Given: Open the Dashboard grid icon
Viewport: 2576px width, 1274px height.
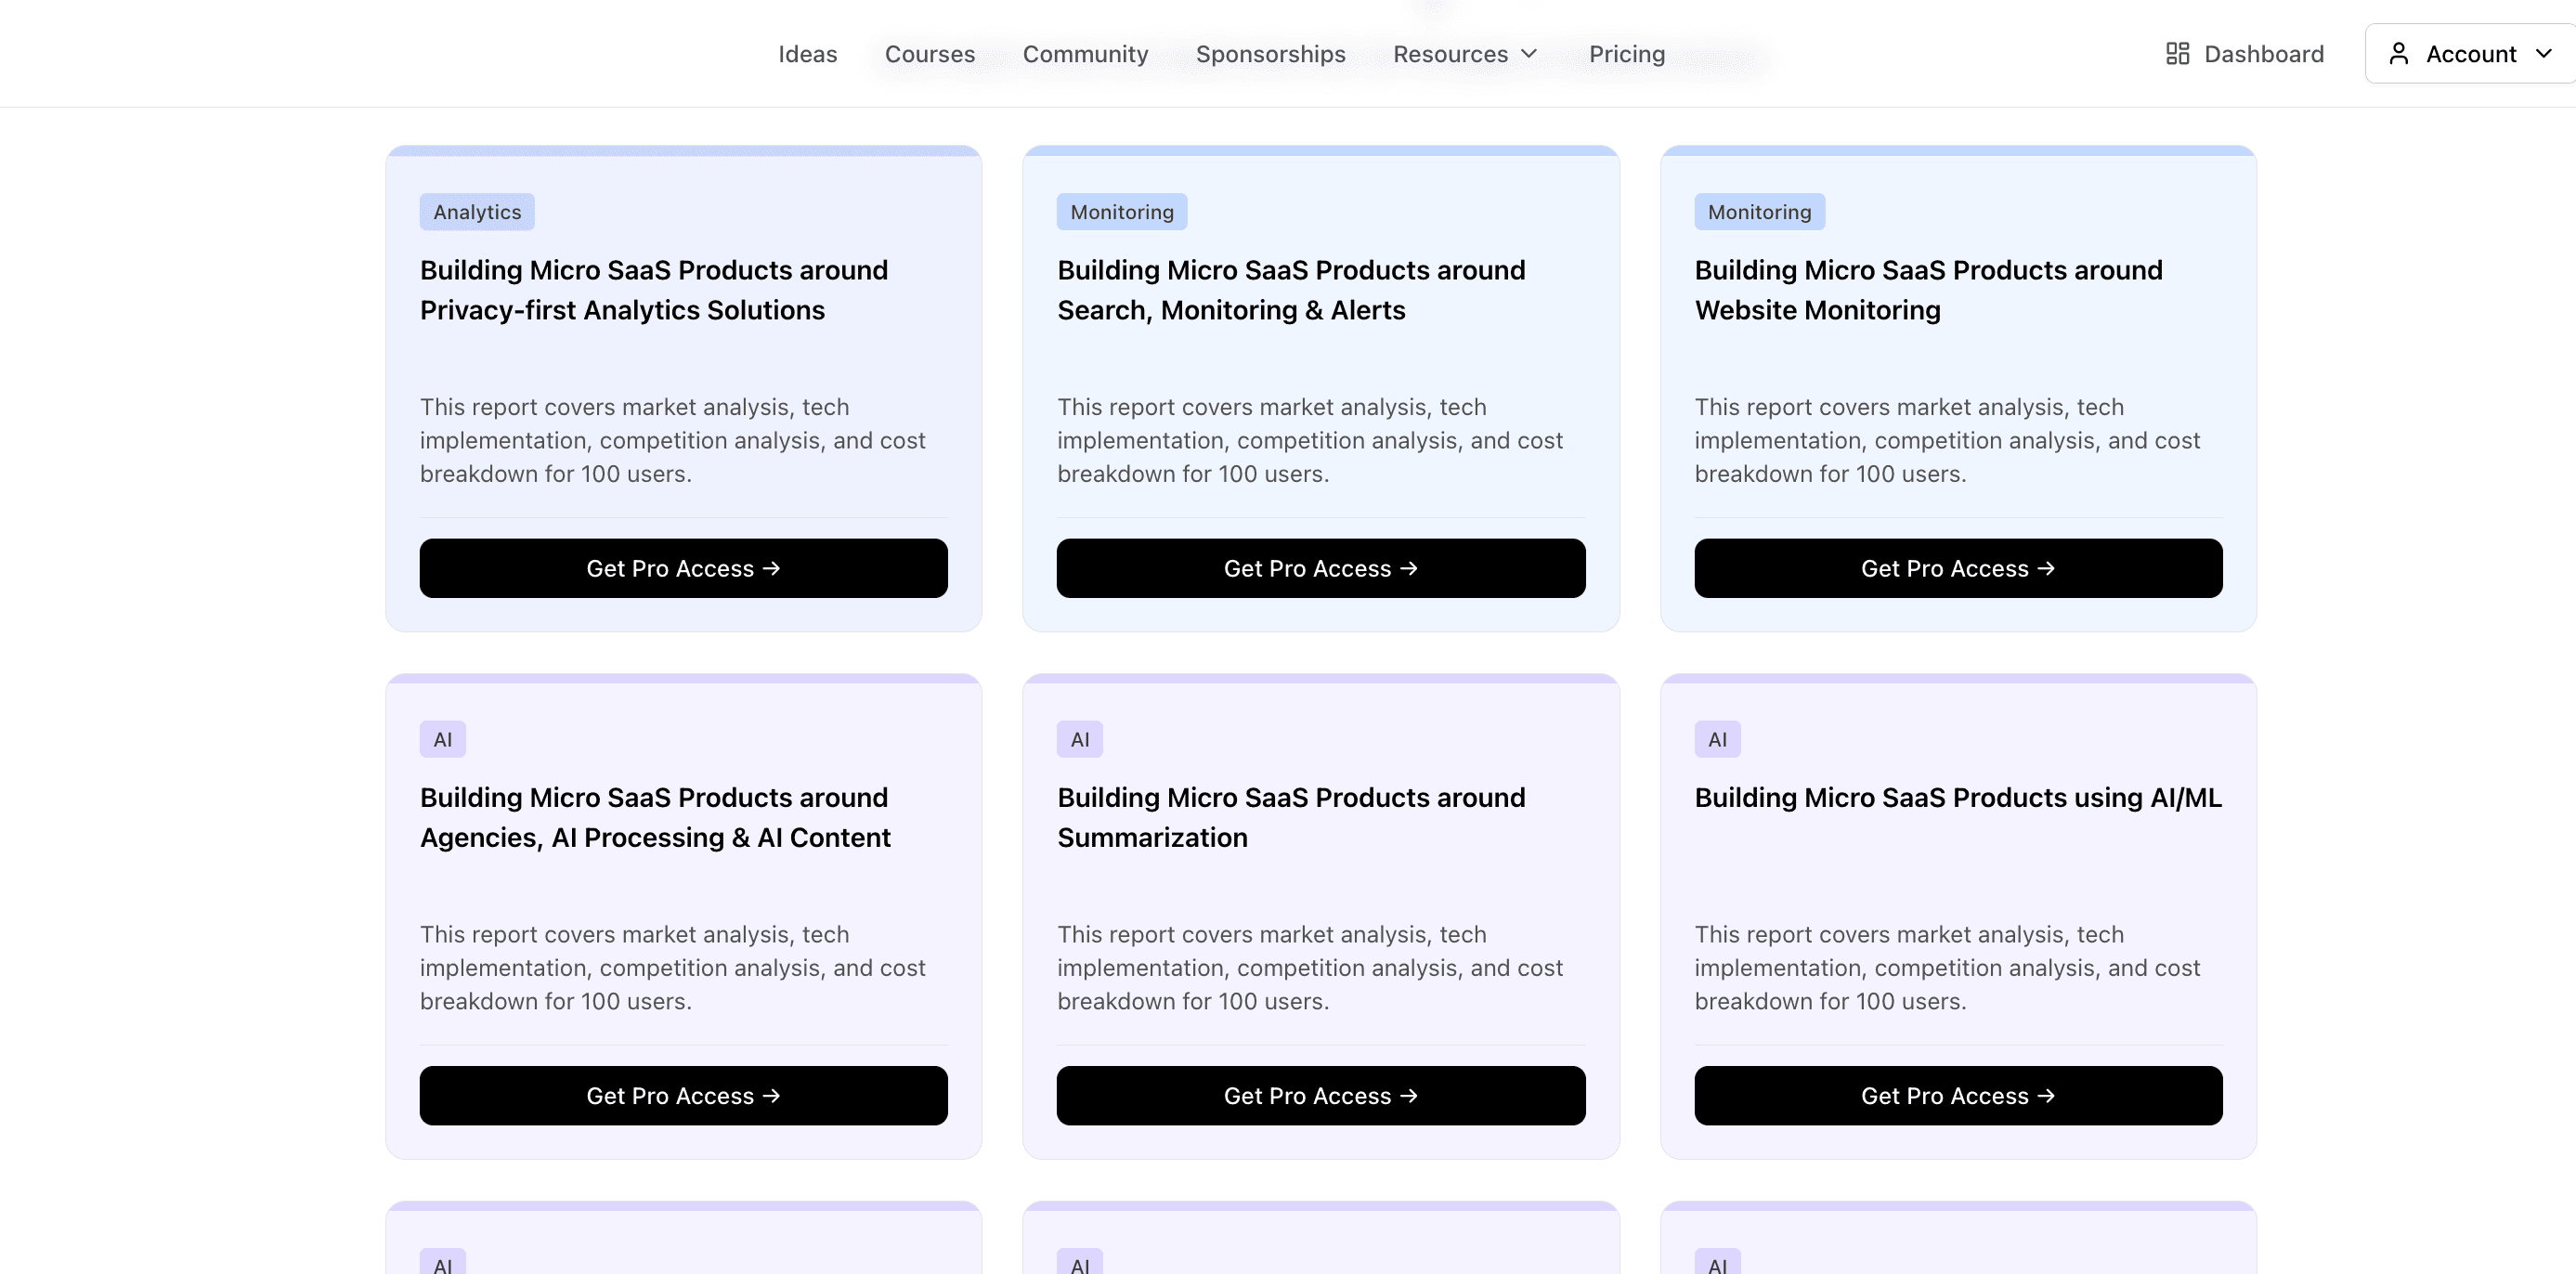Looking at the screenshot, I should (x=2178, y=53).
